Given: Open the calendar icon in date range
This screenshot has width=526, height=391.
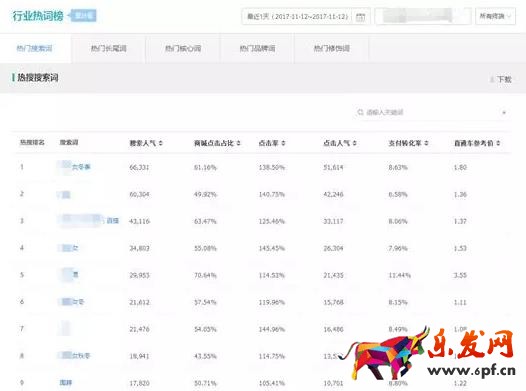Looking at the screenshot, I should point(360,16).
